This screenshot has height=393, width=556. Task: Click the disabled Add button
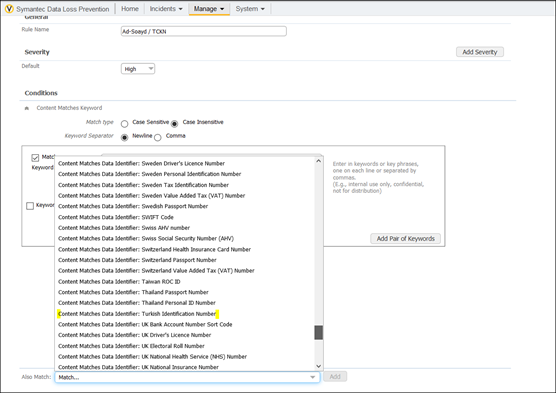tap(335, 377)
